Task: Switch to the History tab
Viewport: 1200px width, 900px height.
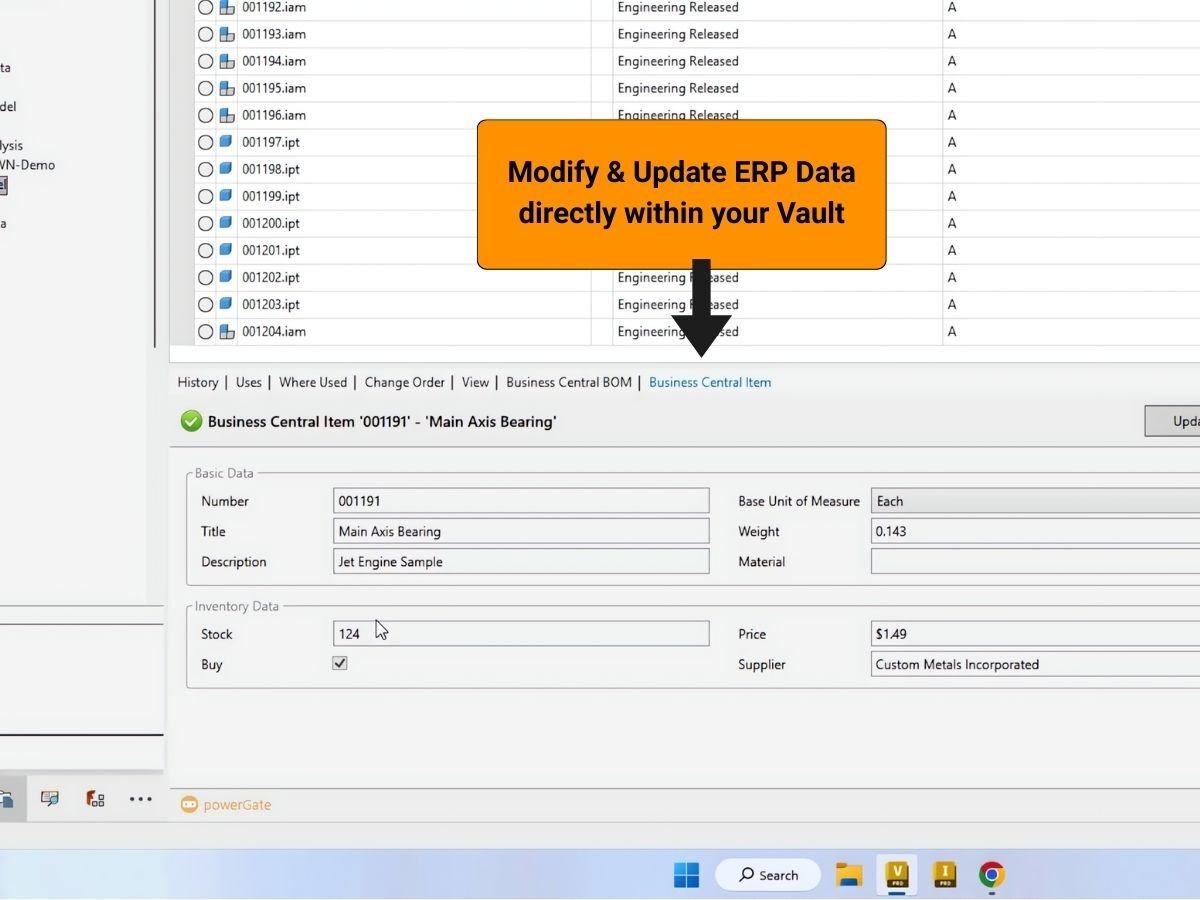Action: click(198, 382)
